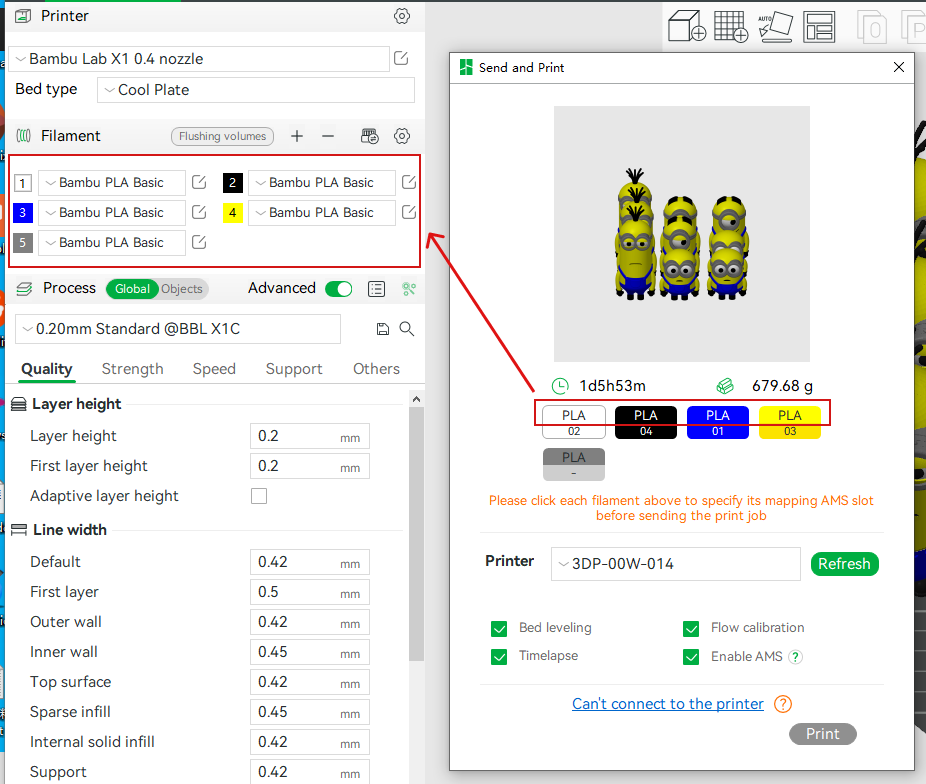Click the compare presets icon
This screenshot has width=926, height=784.
(x=409, y=289)
